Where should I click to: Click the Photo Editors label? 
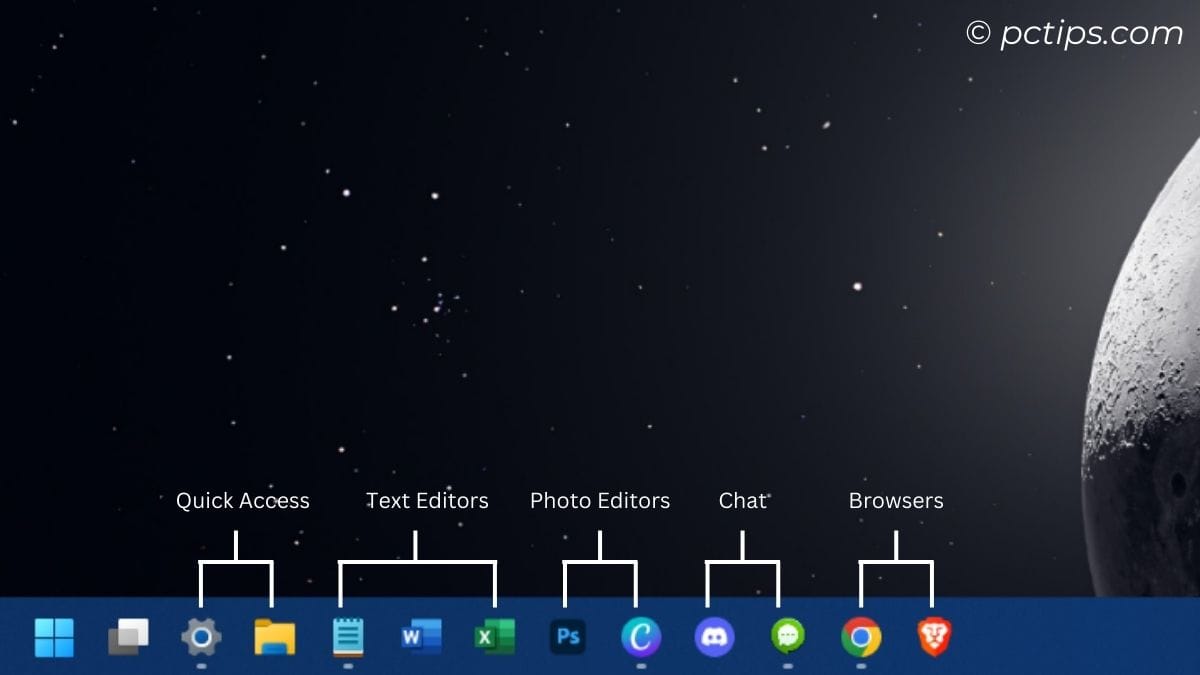click(x=600, y=500)
